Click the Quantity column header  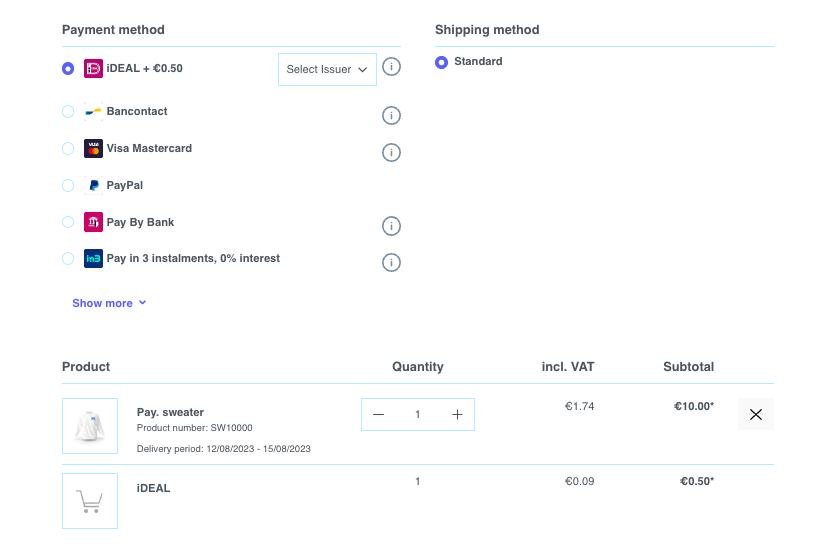pos(418,367)
